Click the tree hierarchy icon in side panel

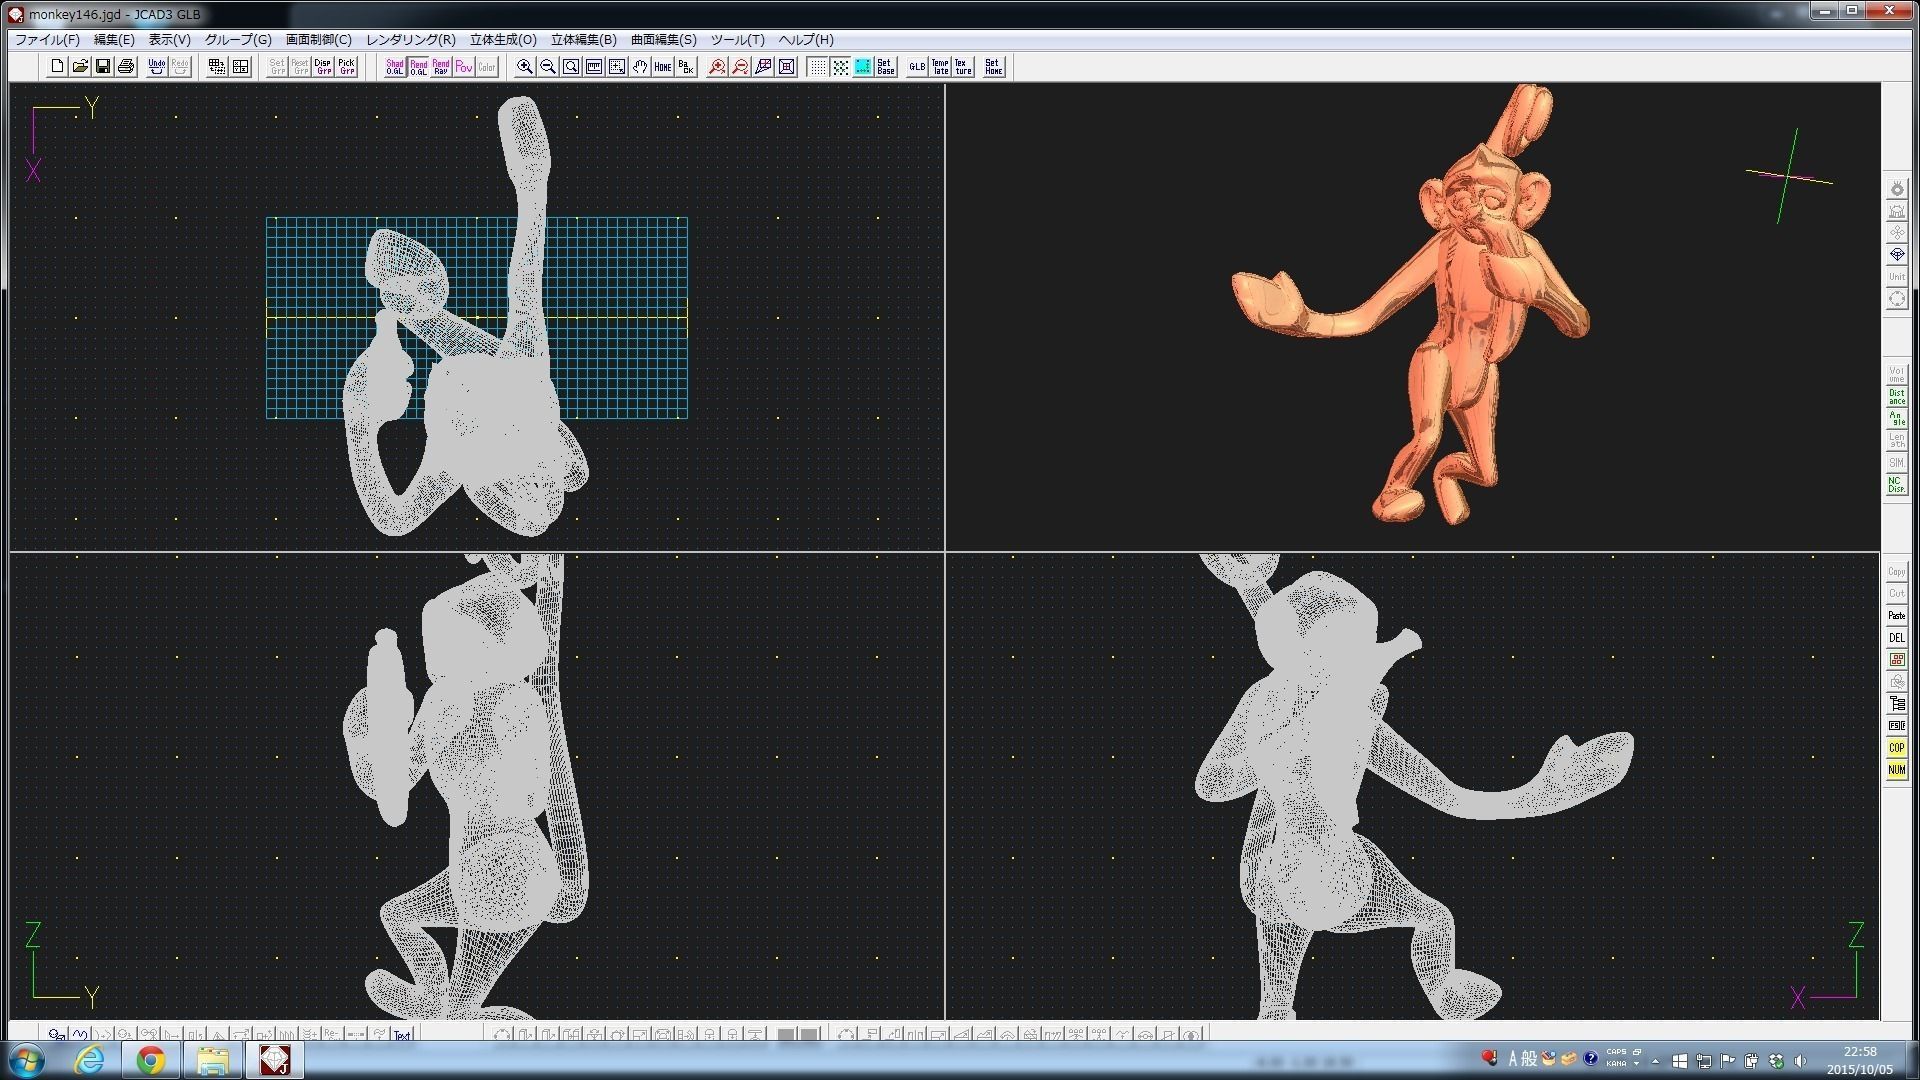click(1896, 704)
